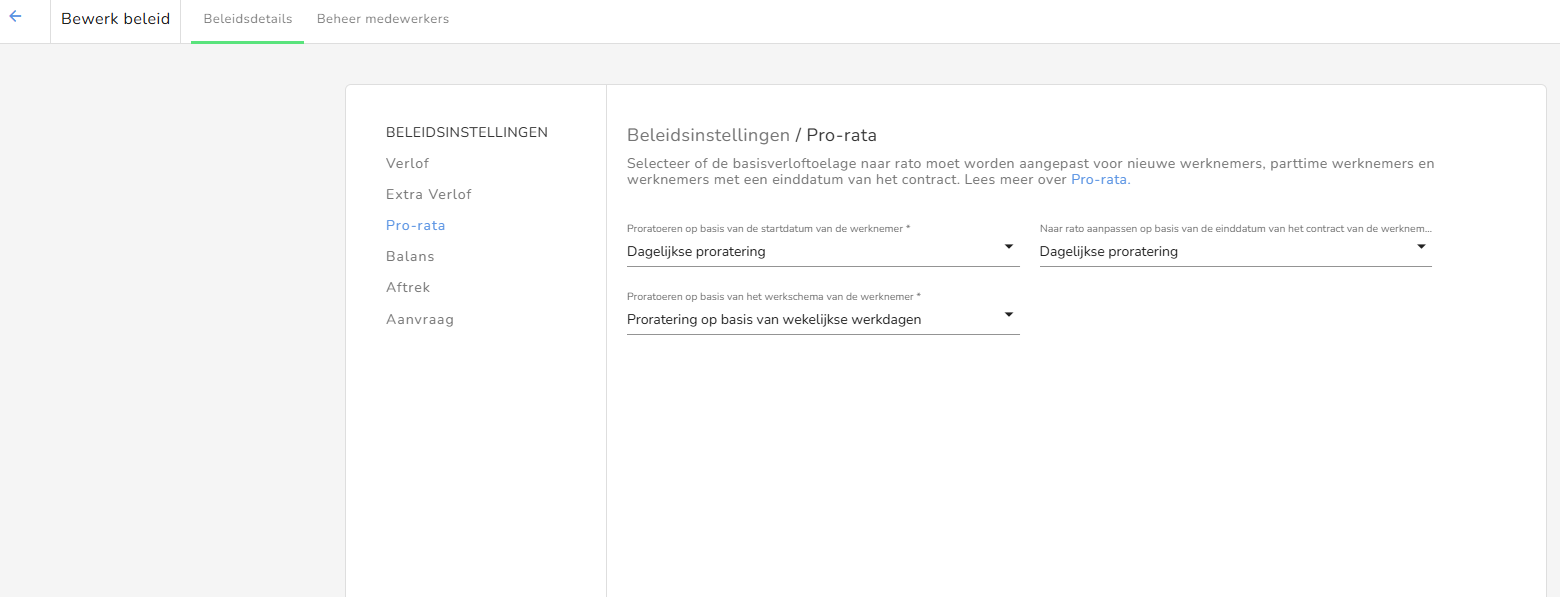
Task: Click the Bewerk beleid page title
Action: [x=115, y=19]
